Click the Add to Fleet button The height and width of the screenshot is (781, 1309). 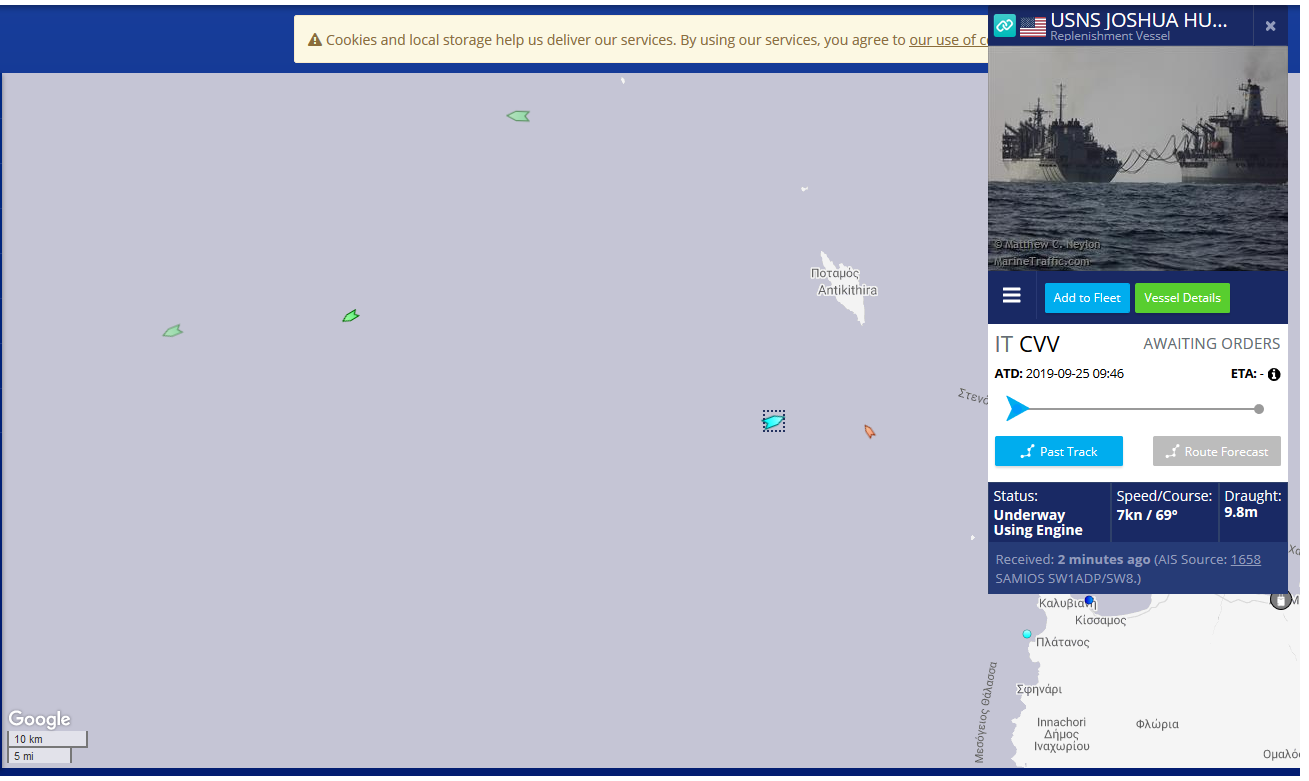(x=1086, y=298)
